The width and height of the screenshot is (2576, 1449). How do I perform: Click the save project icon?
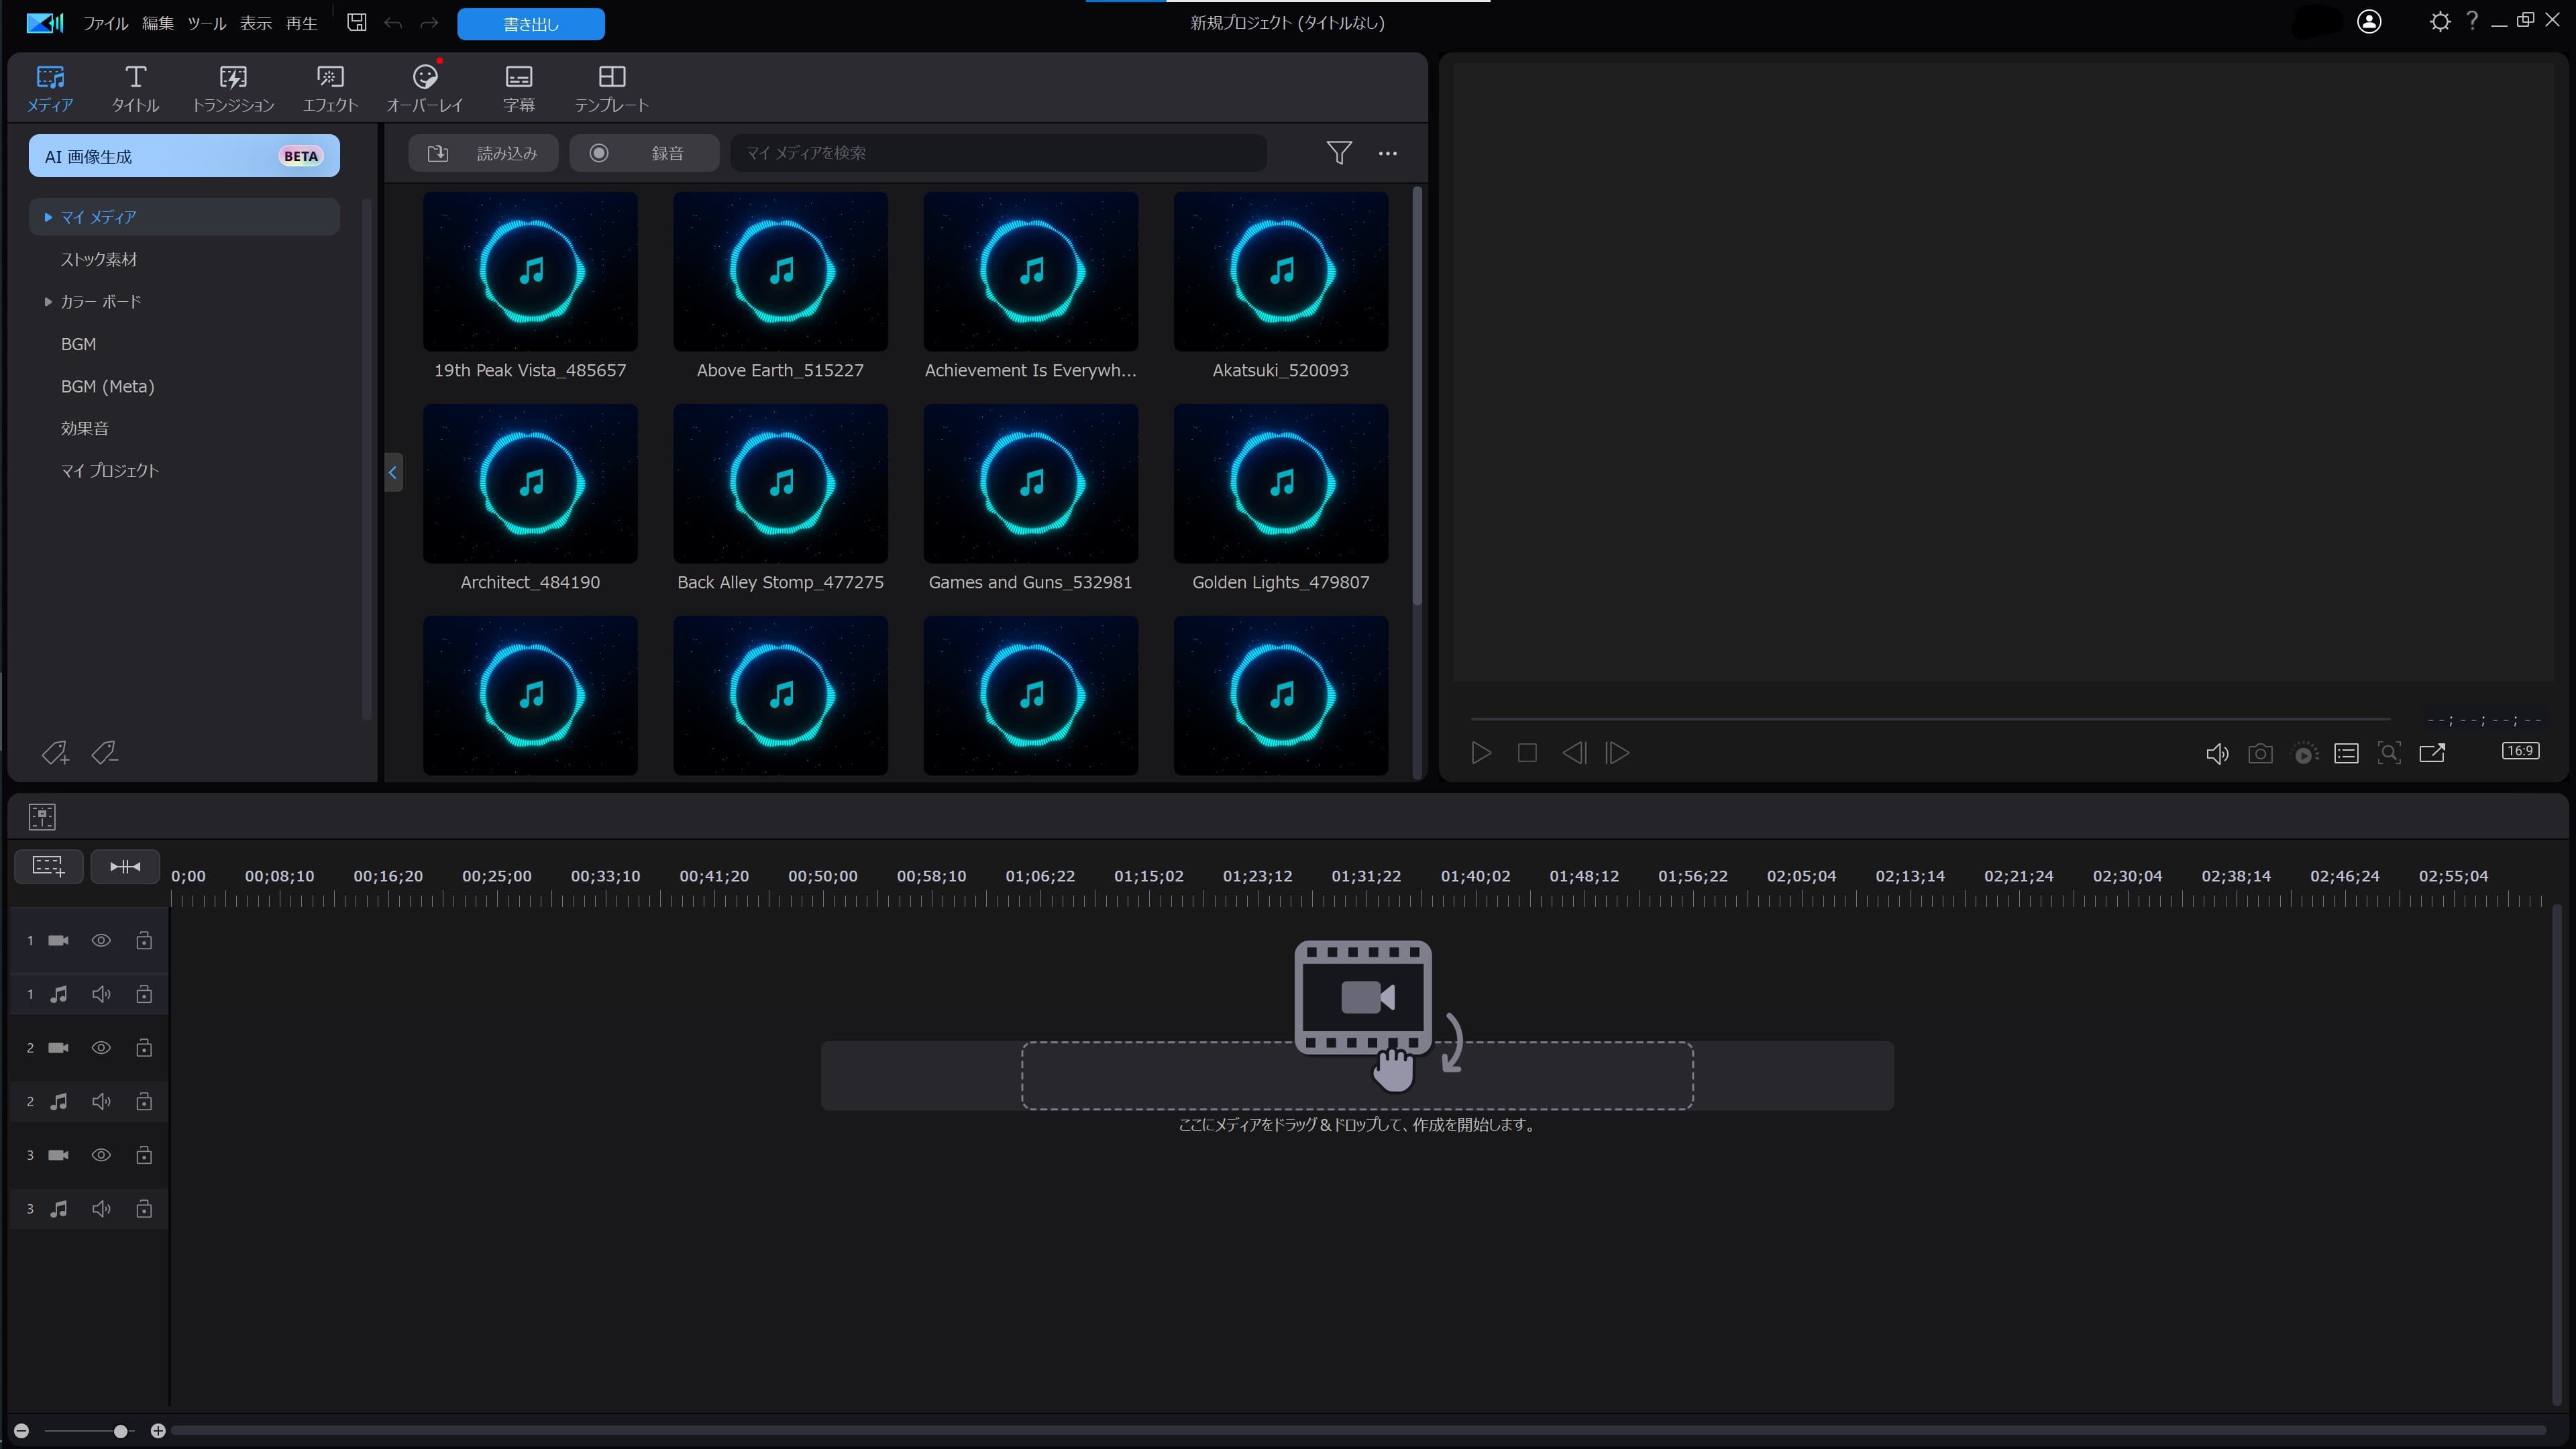(x=356, y=22)
